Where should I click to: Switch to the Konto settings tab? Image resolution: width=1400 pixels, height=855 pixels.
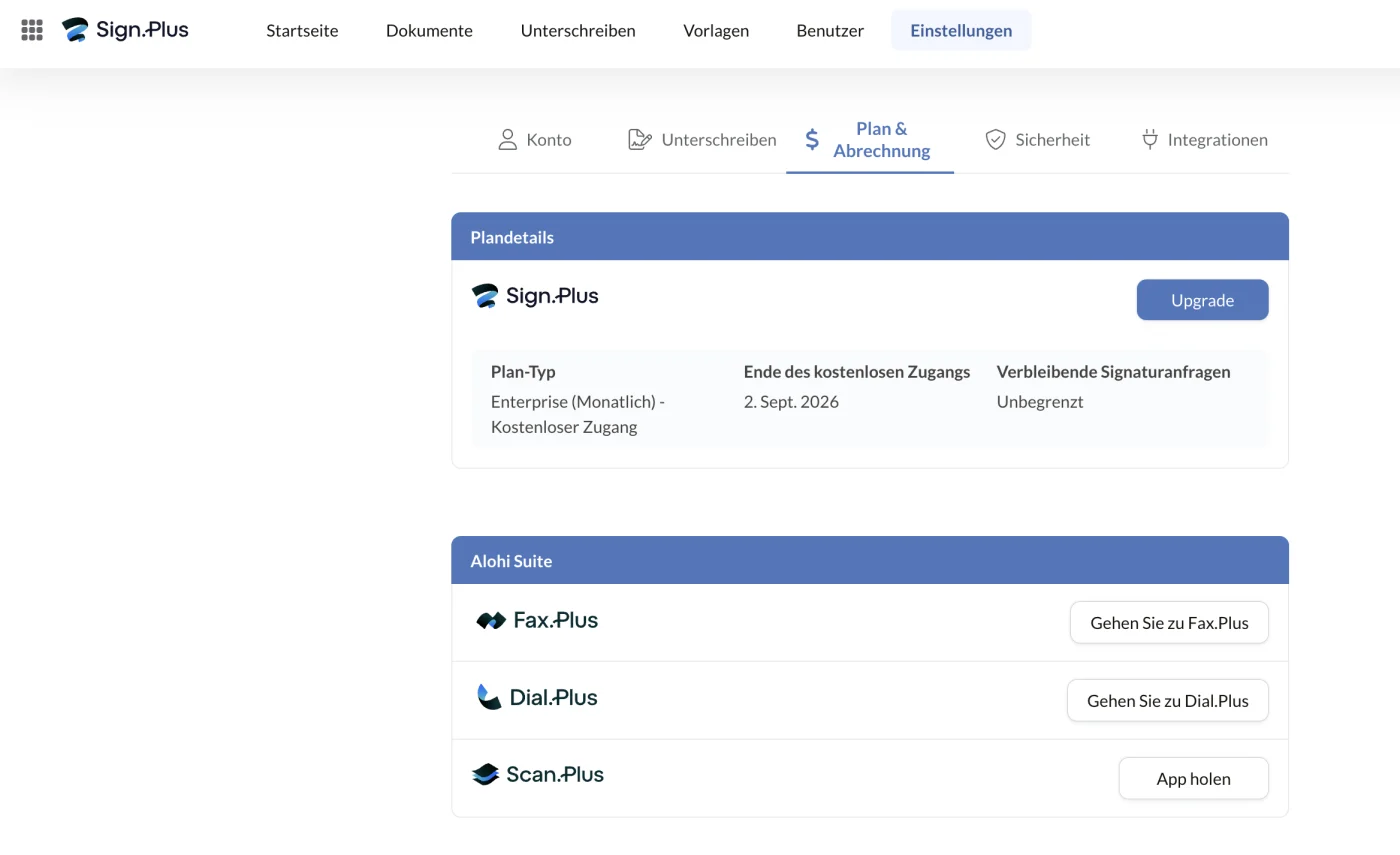pos(535,139)
